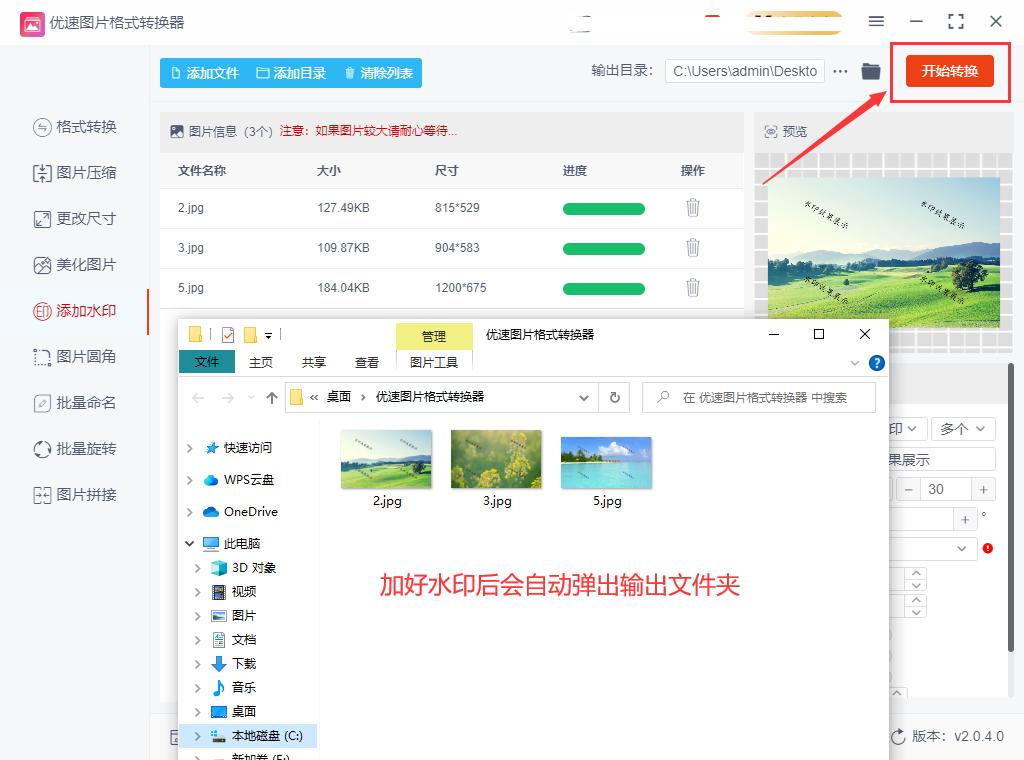Open the output folder browse icon
The height and width of the screenshot is (760, 1024).
tap(870, 71)
